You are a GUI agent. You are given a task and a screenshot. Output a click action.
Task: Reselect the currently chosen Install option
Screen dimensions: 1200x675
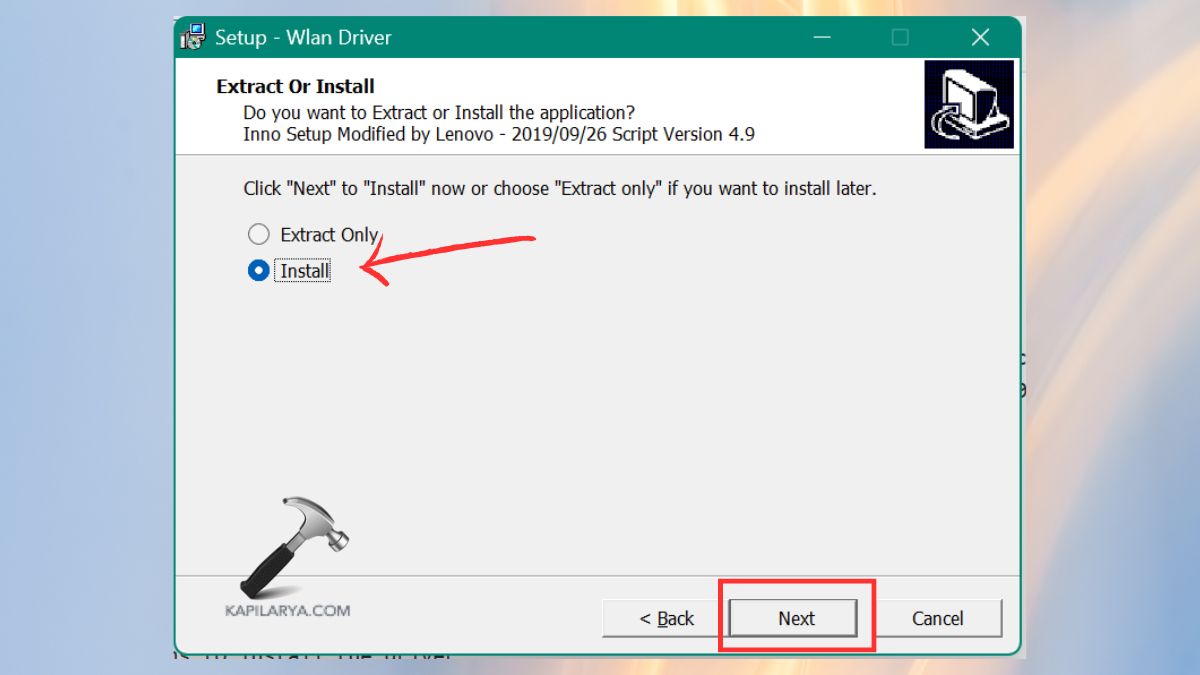pyautogui.click(x=258, y=270)
